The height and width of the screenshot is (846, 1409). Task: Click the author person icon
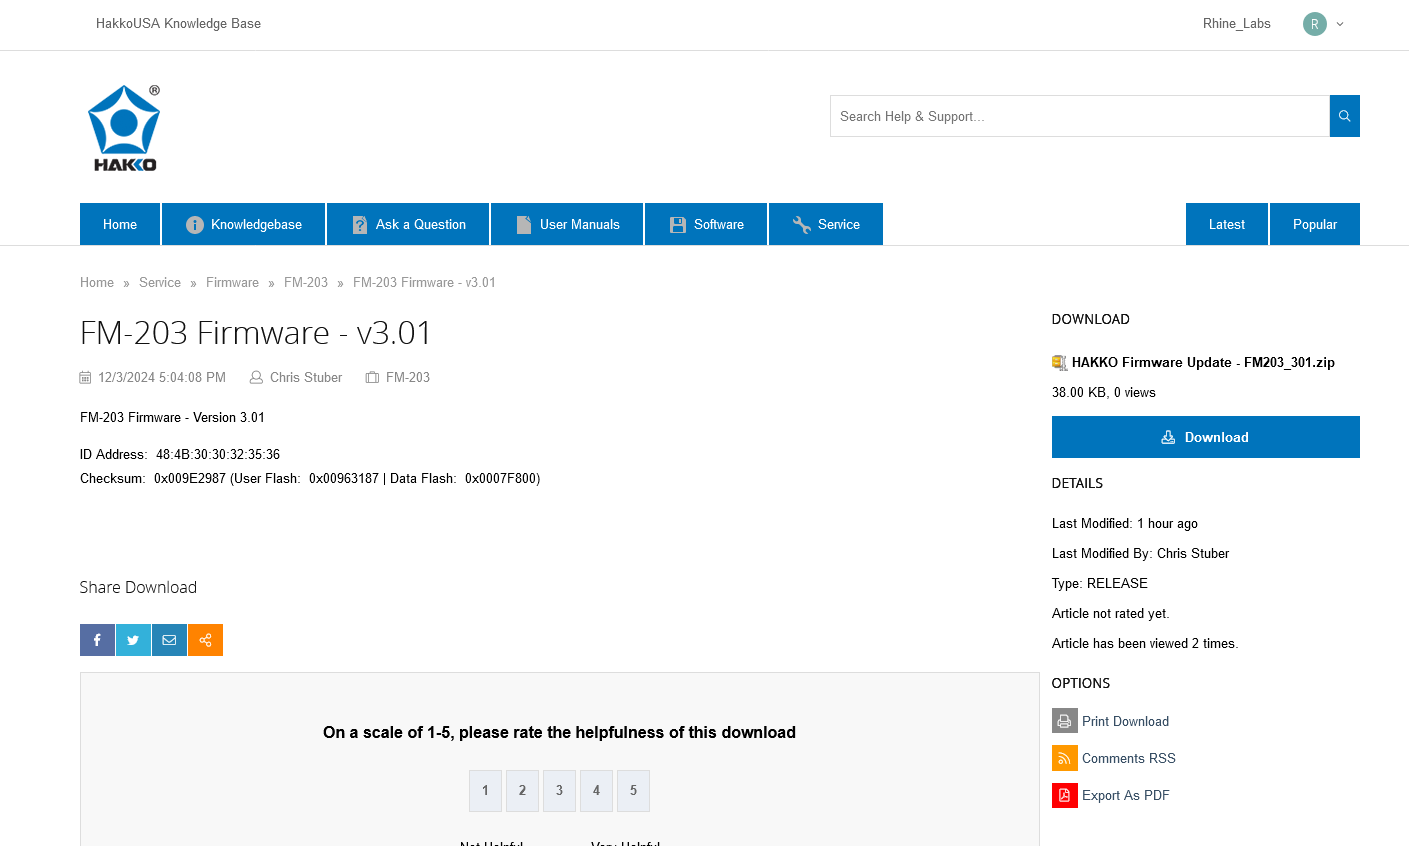click(256, 378)
